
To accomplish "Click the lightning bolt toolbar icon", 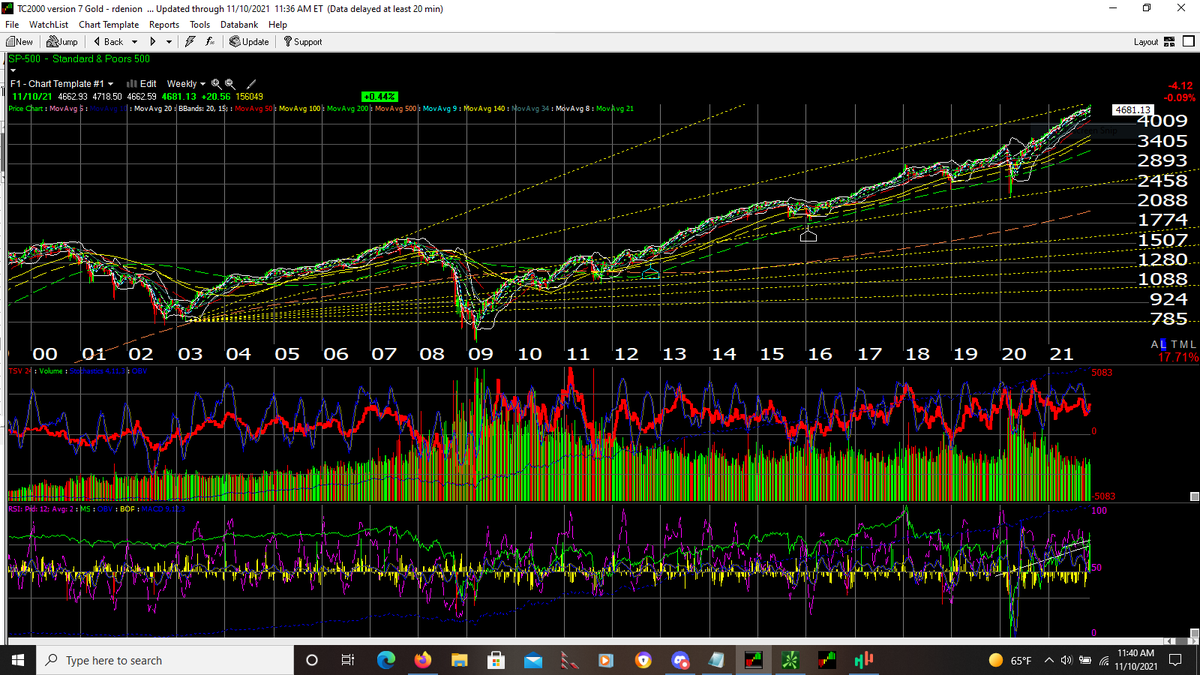I will point(192,42).
